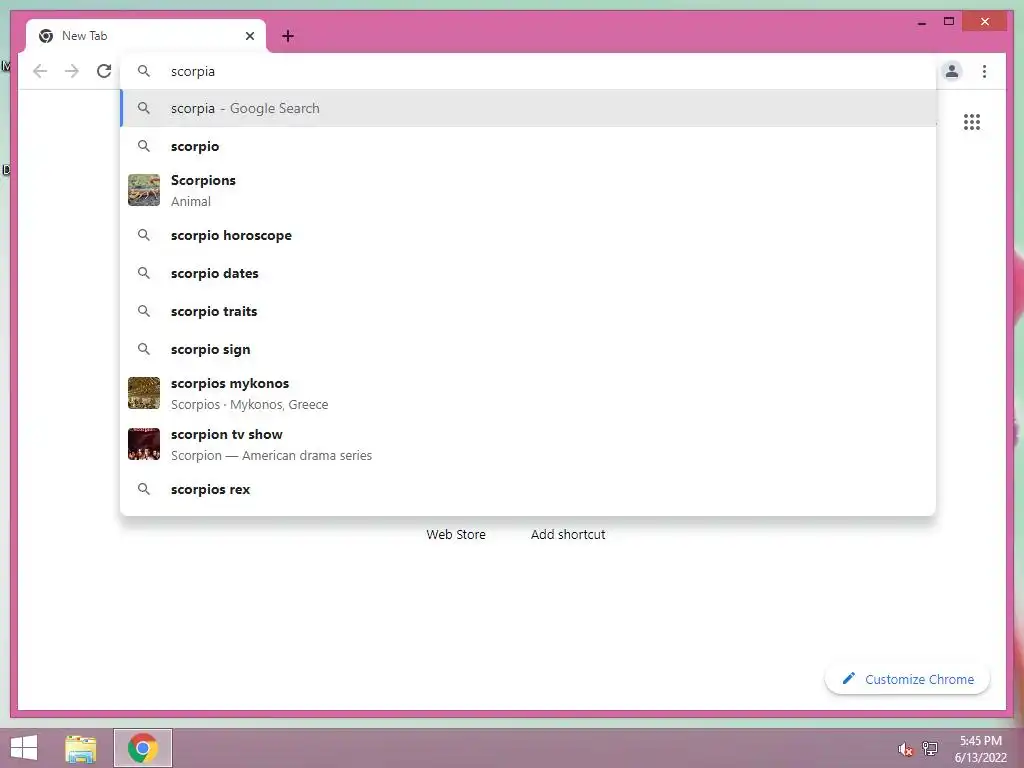
Task: Click the browser back arrow
Action: point(40,71)
